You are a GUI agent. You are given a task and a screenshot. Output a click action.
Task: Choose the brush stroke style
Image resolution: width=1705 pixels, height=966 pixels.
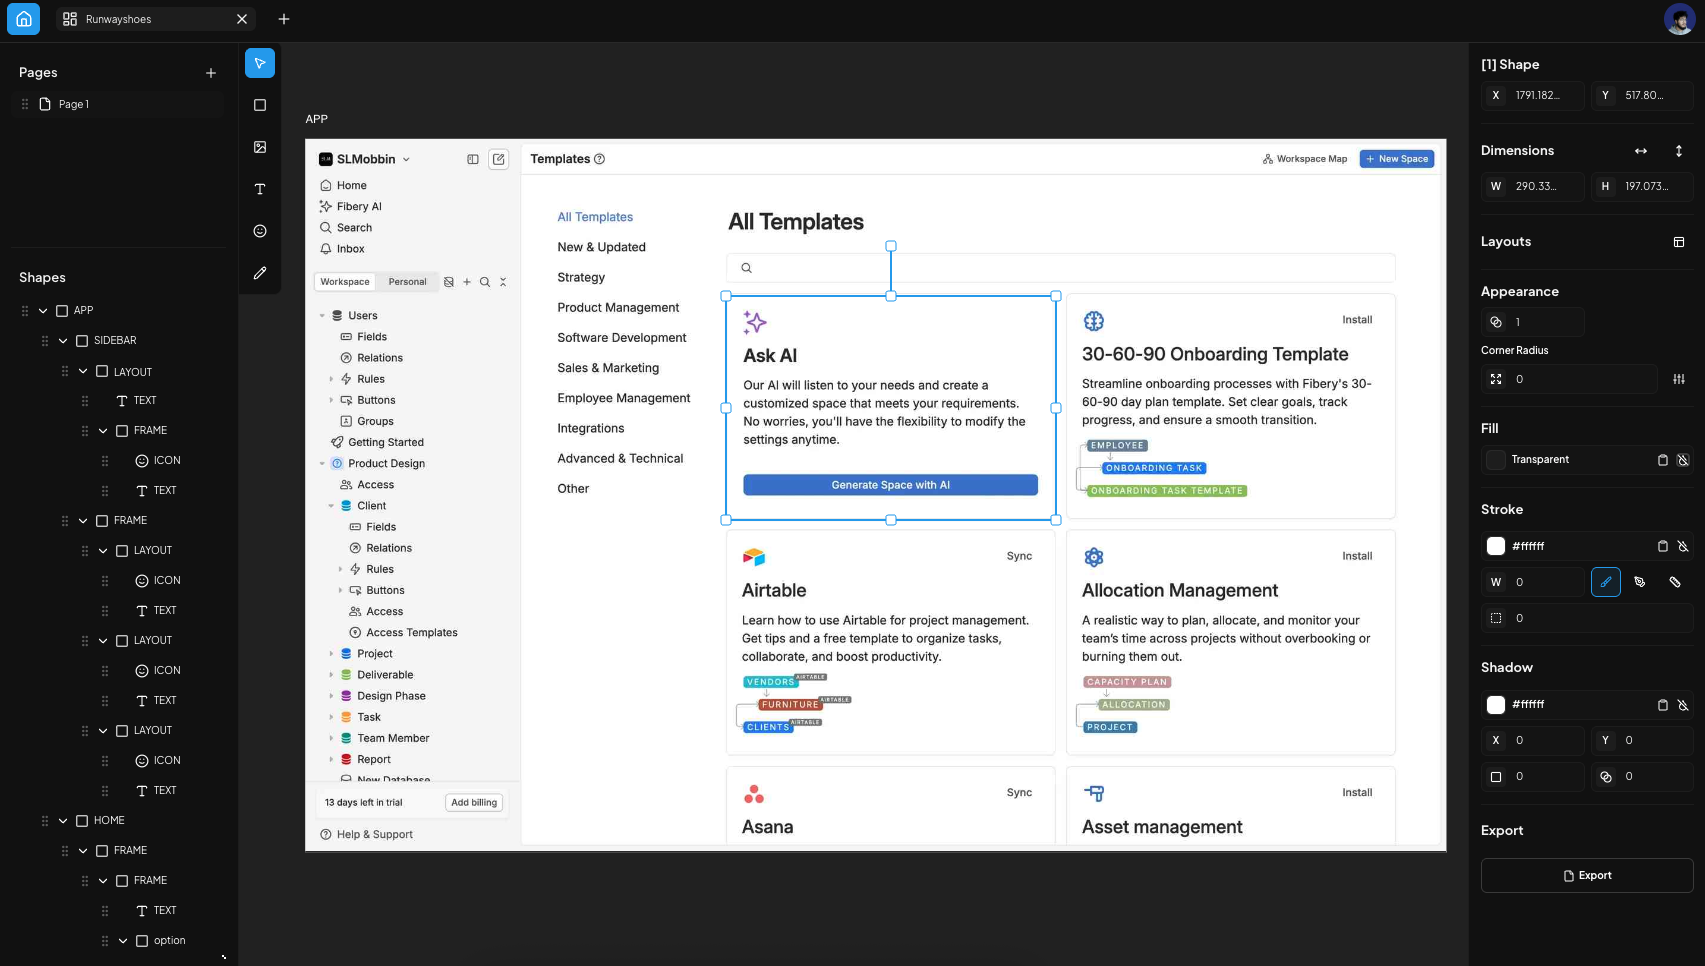(1606, 582)
